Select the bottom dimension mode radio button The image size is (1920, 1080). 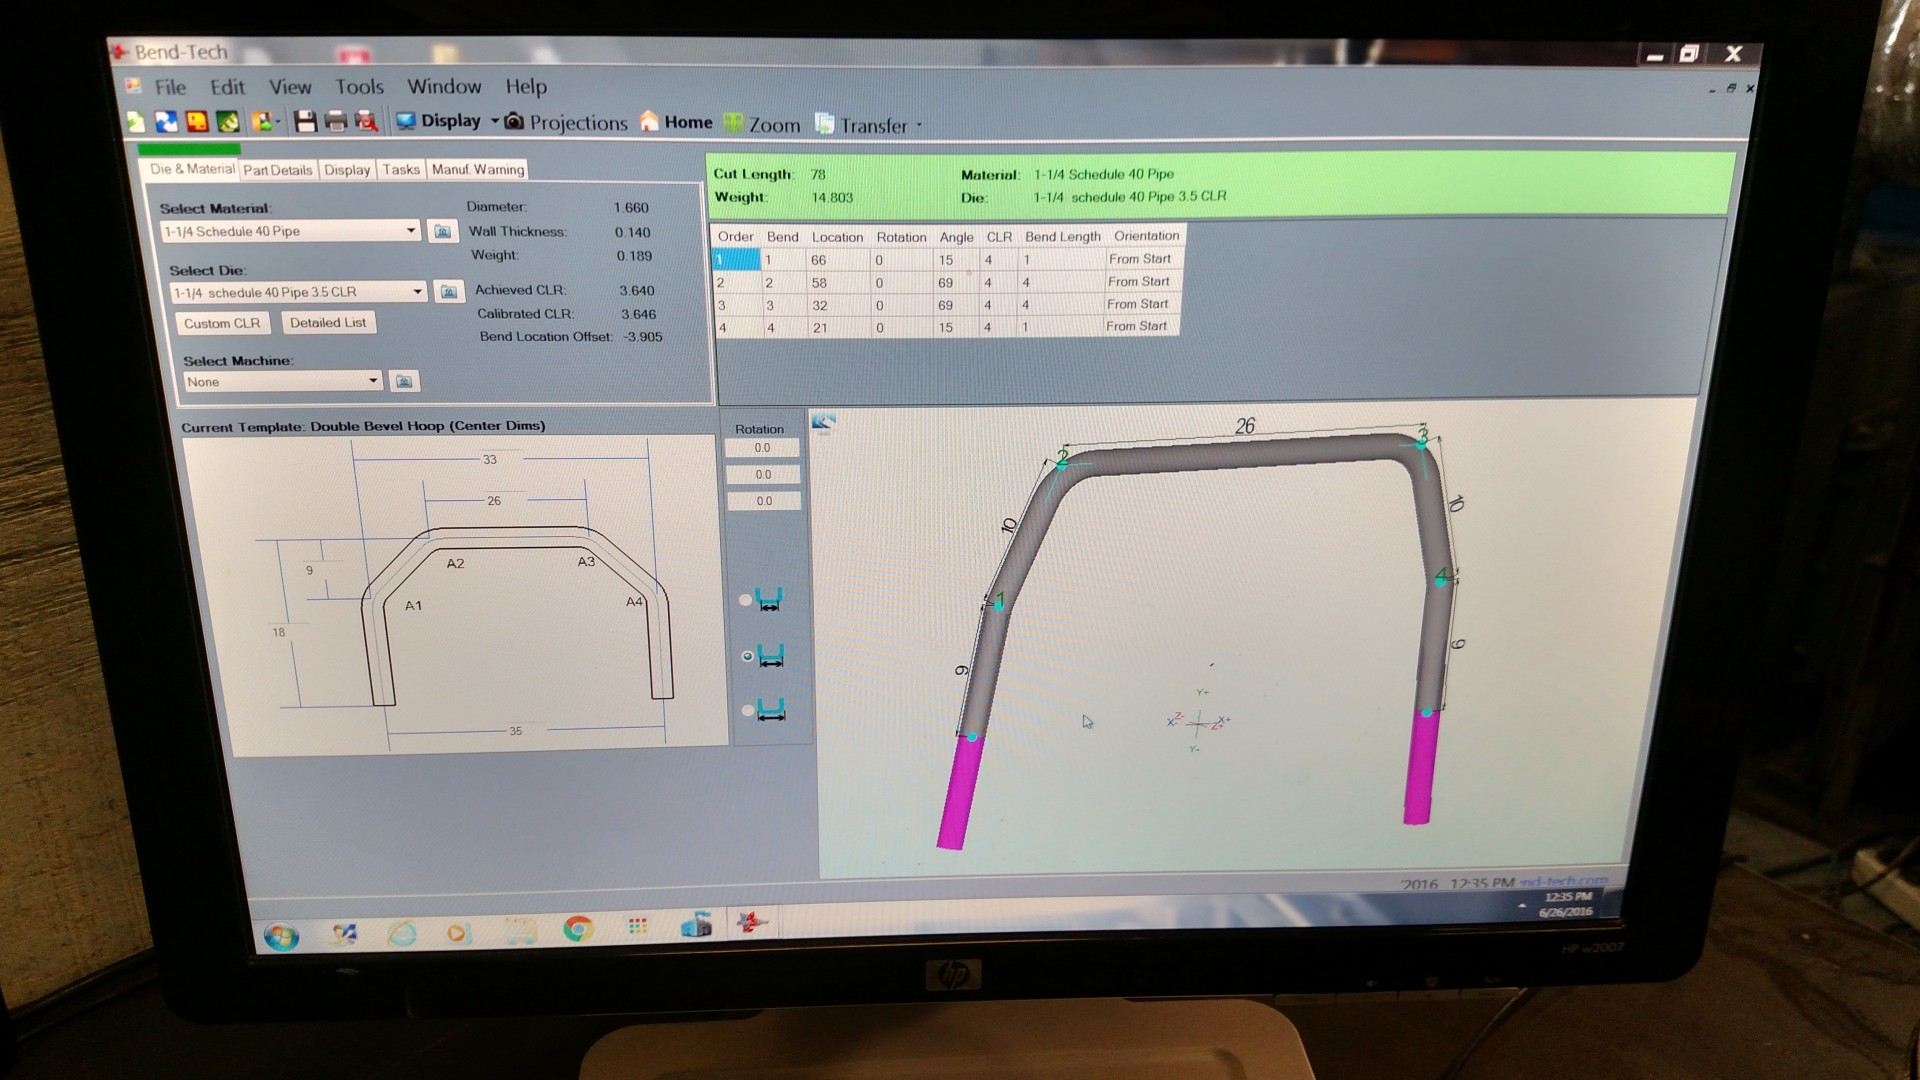[x=747, y=710]
